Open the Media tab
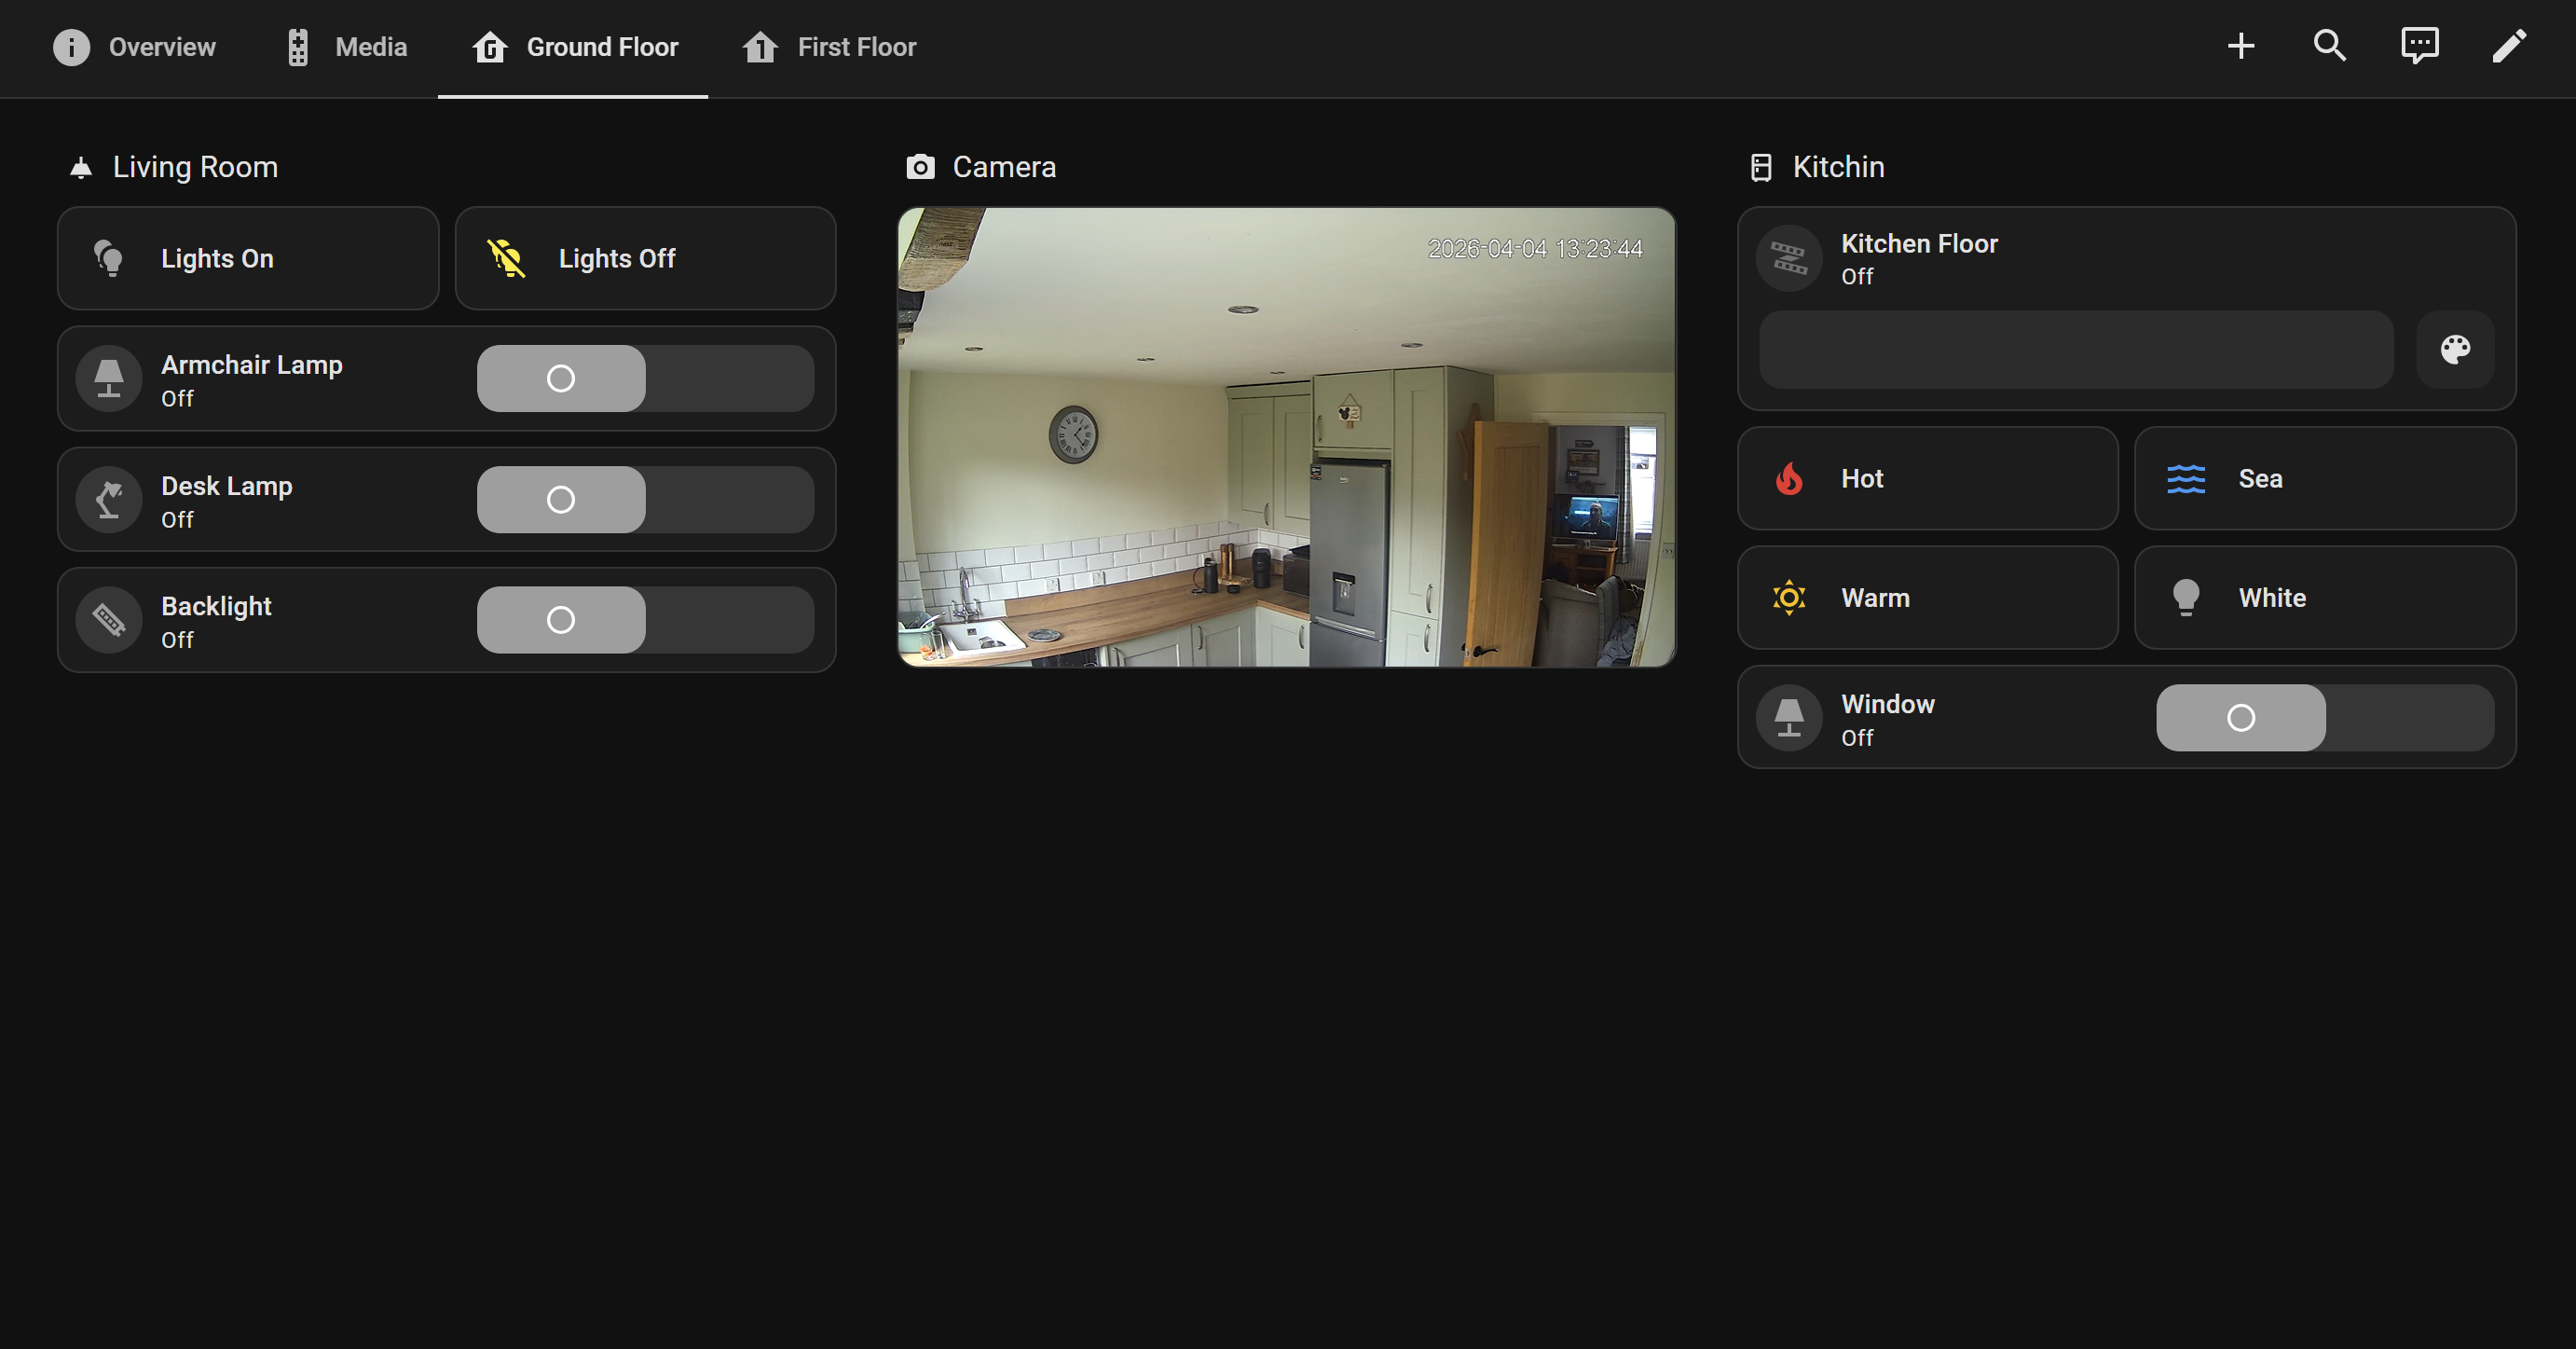Viewport: 2576px width, 1349px height. [x=371, y=46]
